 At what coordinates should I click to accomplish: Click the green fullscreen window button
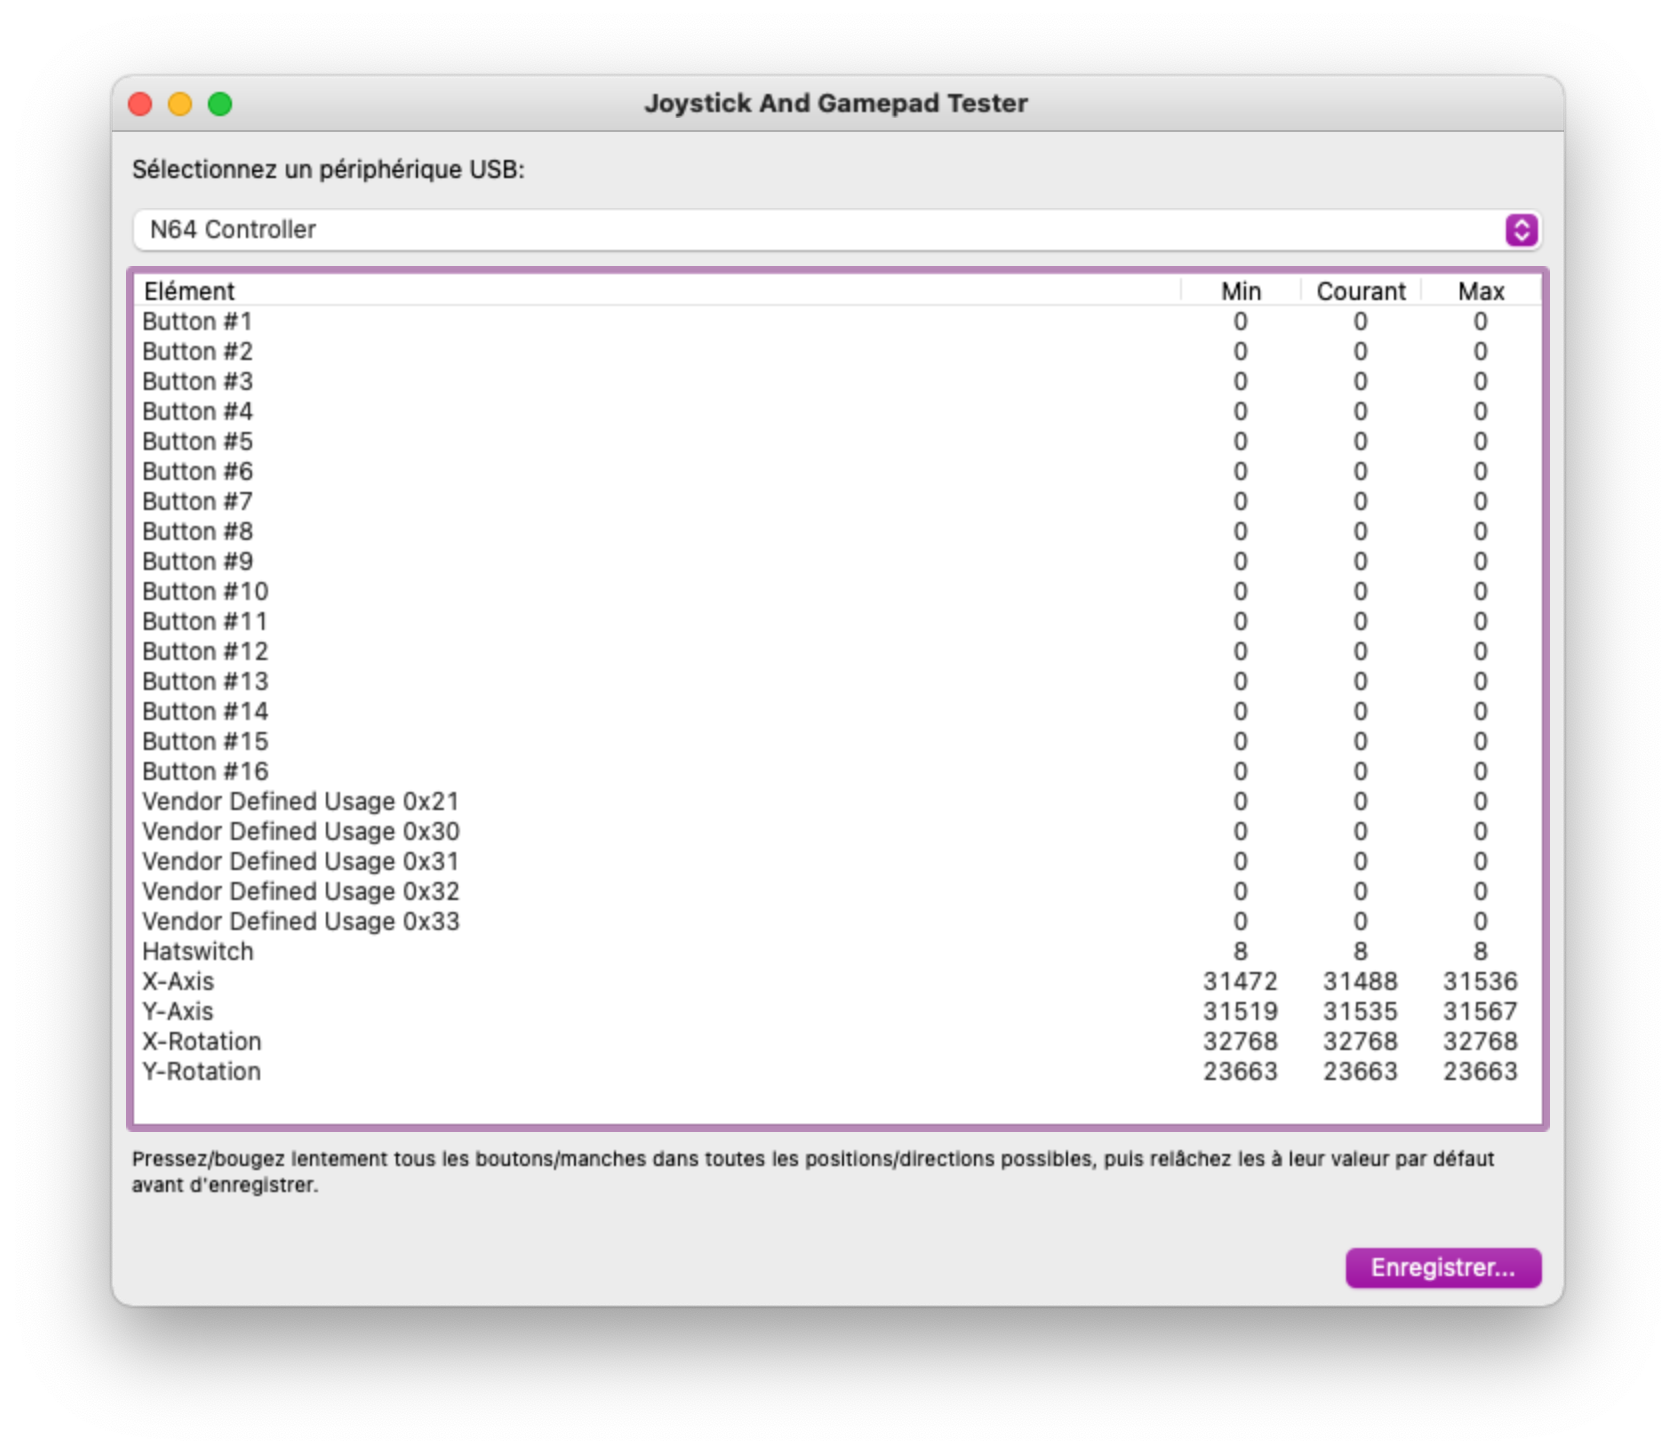pyautogui.click(x=220, y=104)
